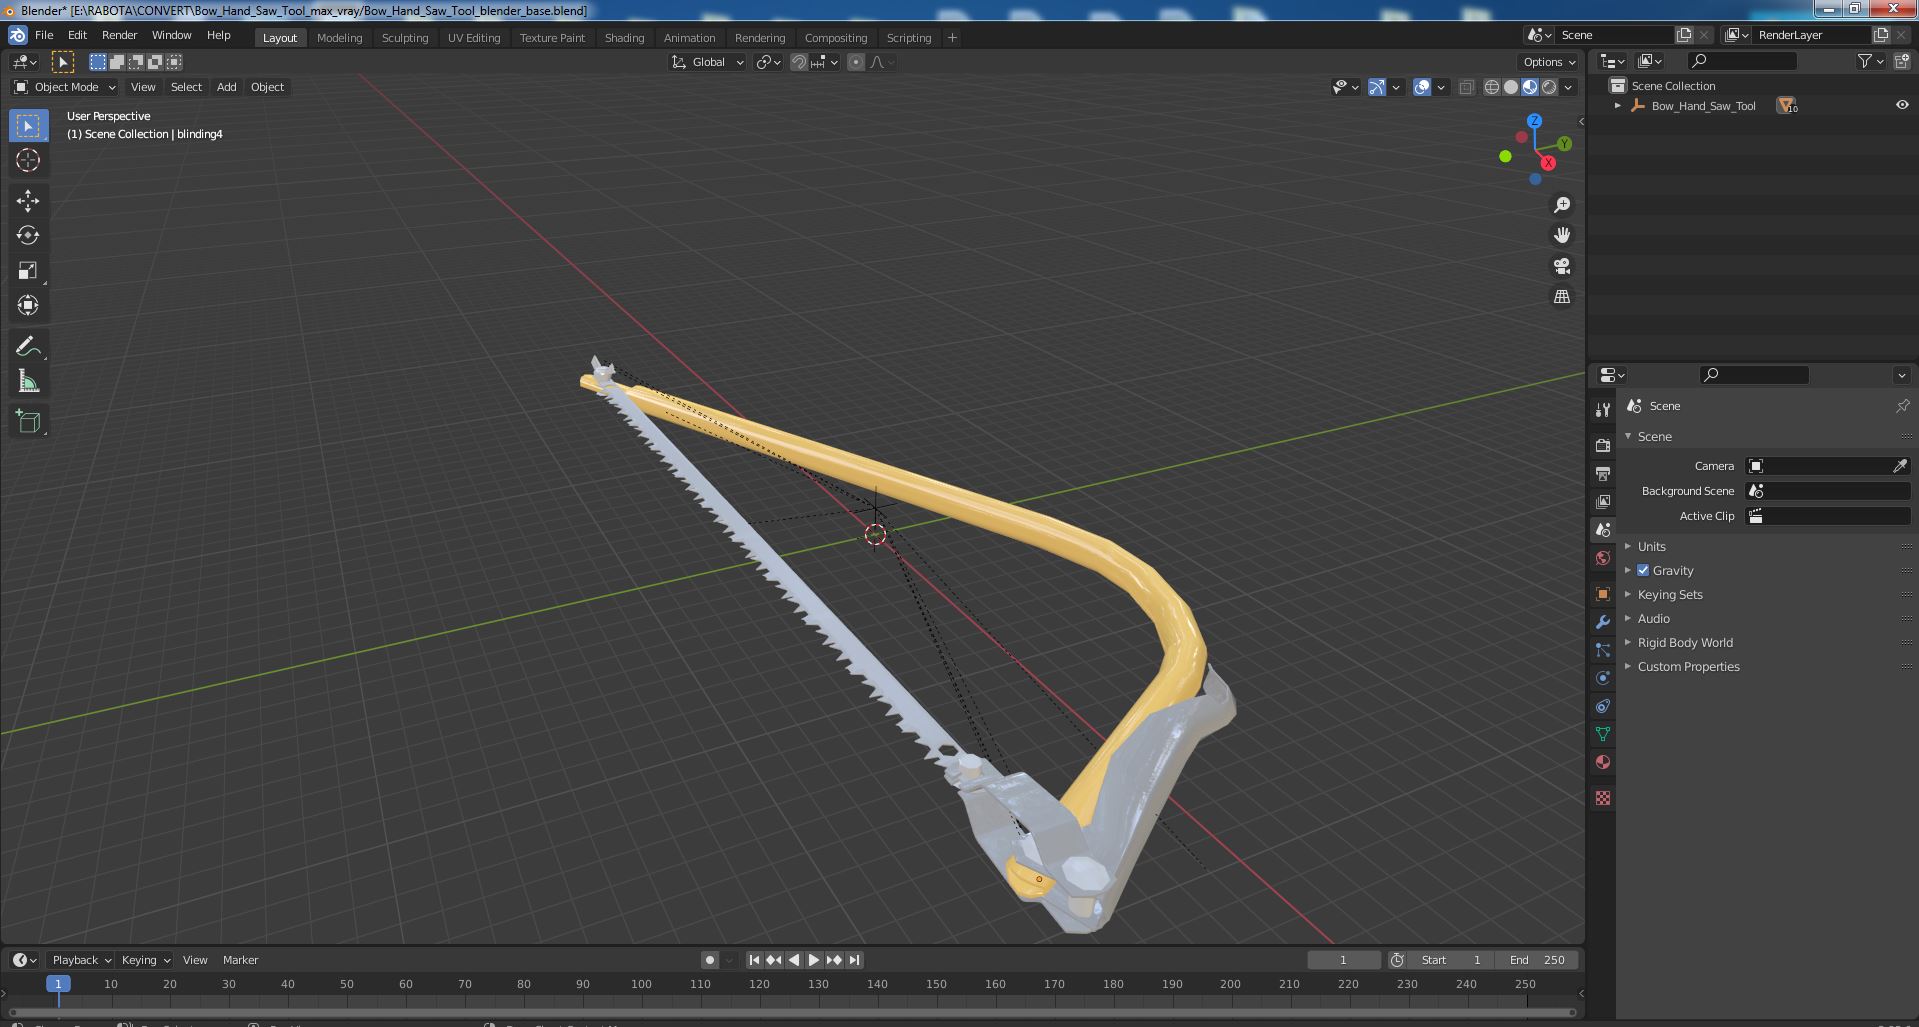This screenshot has height=1027, width=1919.
Task: Hide Bow_Hand_Saw_Tool collection in viewport
Action: (1901, 105)
